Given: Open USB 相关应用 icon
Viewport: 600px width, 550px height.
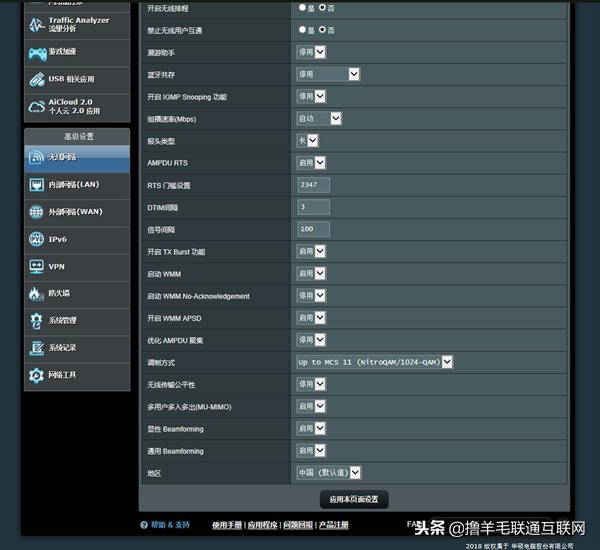Looking at the screenshot, I should [x=37, y=80].
